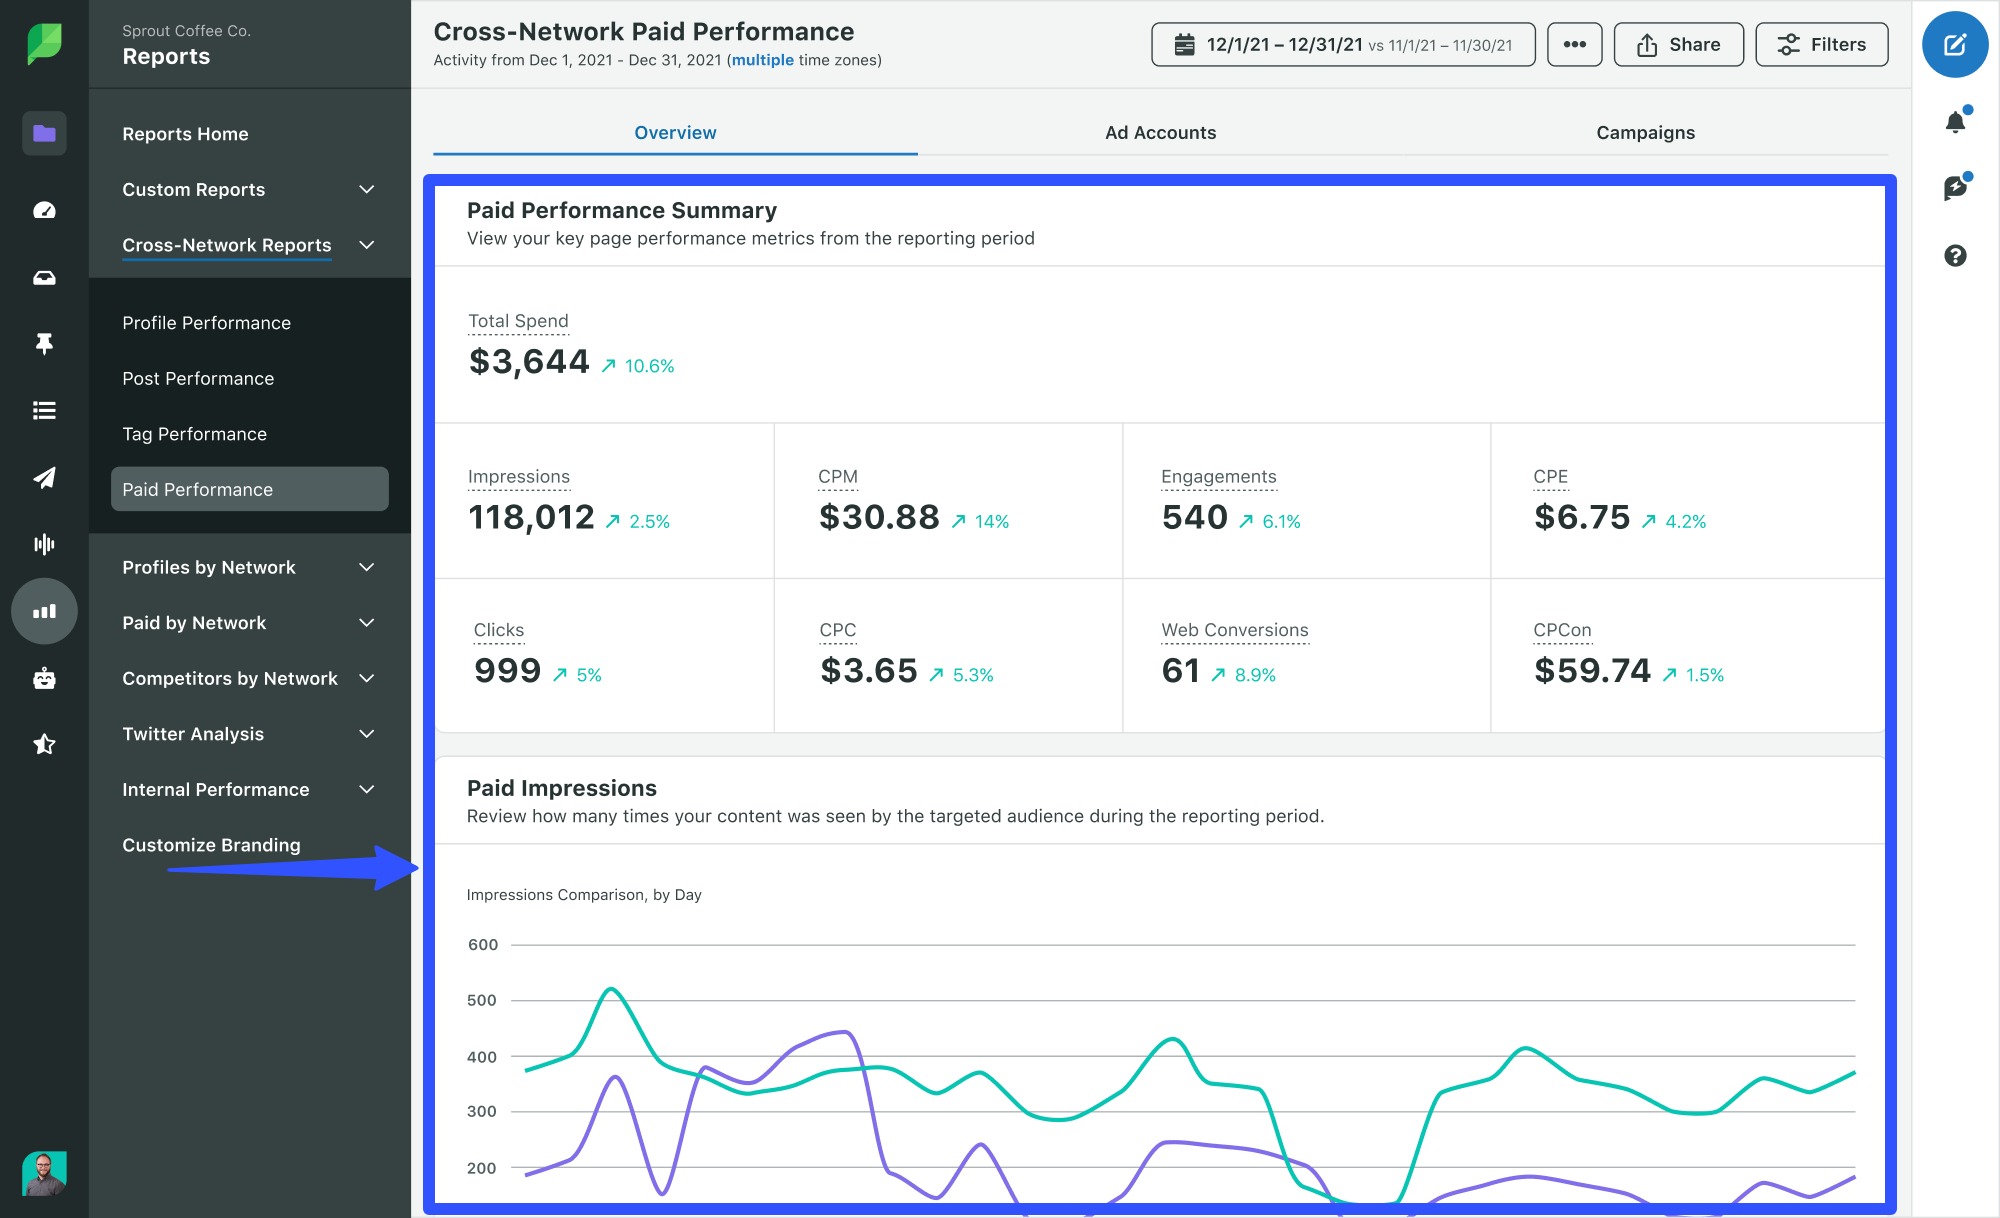The height and width of the screenshot is (1218, 2000).
Task: Switch to the Ad Accounts tab
Action: click(x=1159, y=132)
